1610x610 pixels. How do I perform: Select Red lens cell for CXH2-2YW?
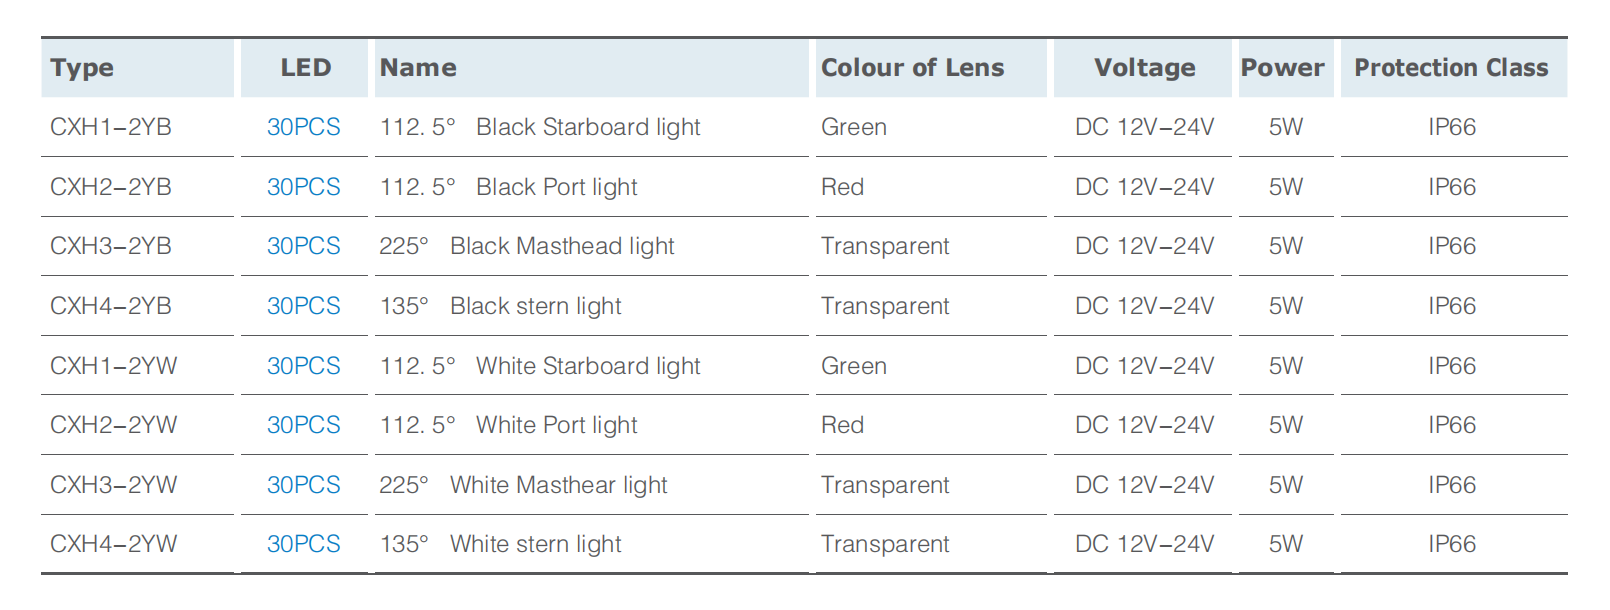(x=843, y=425)
